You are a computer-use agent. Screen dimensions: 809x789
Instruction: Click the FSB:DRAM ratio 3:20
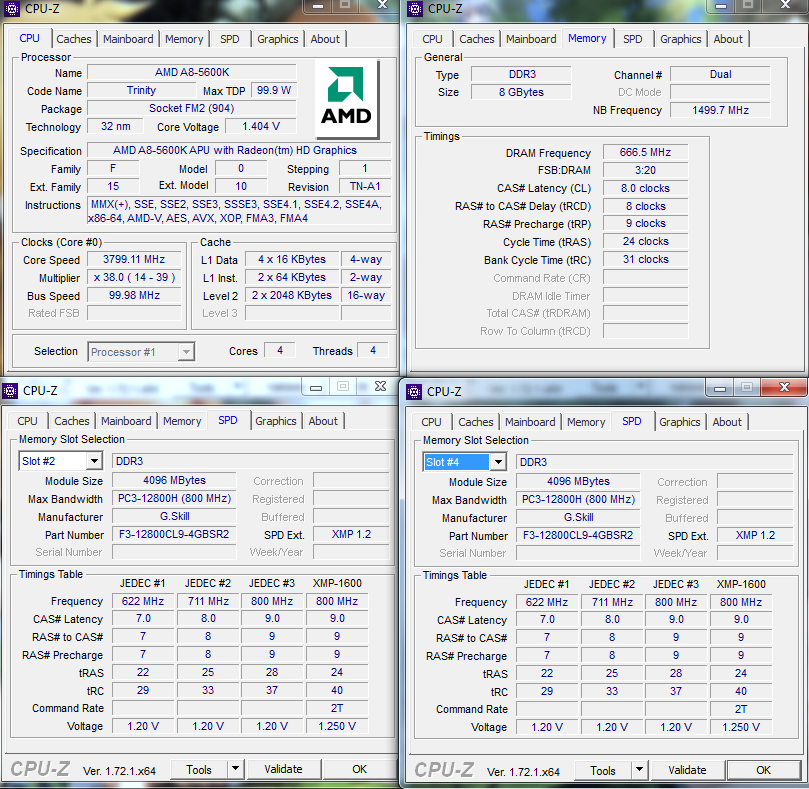pos(645,170)
